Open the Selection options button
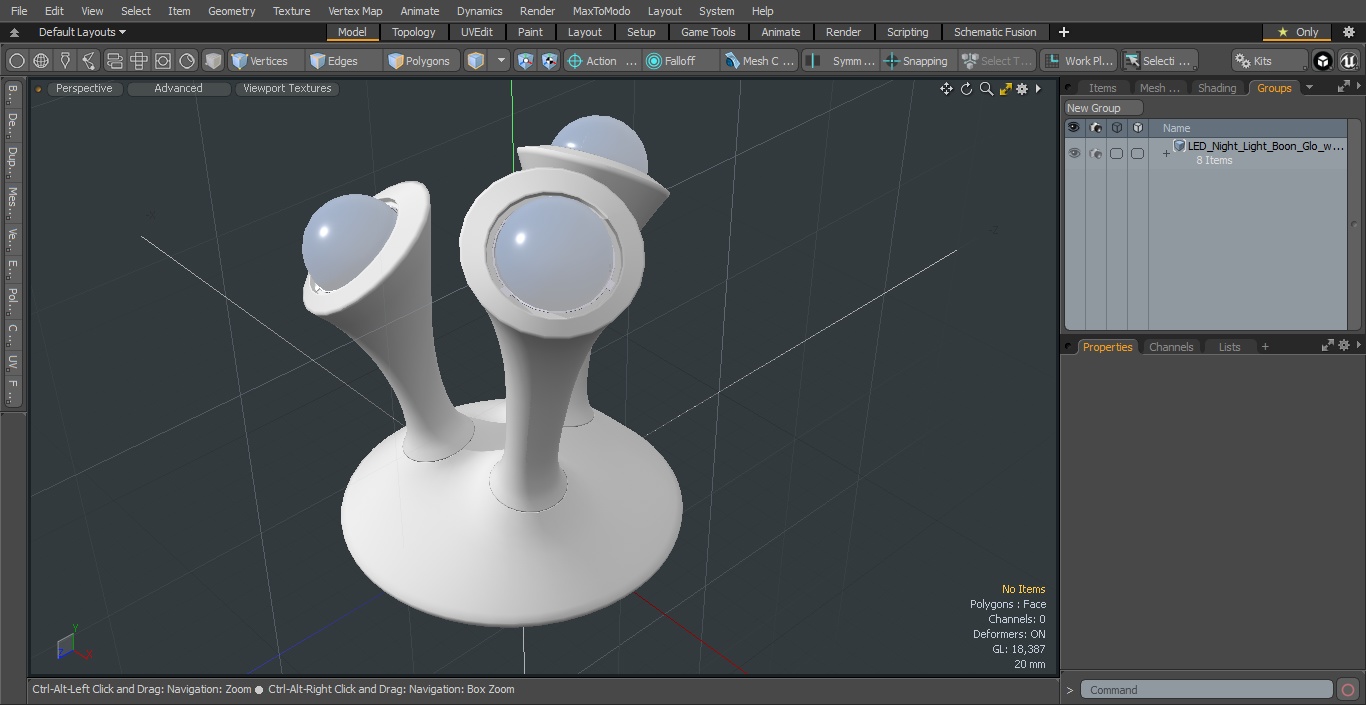Viewport: 1366px width, 705px height. click(1158, 61)
